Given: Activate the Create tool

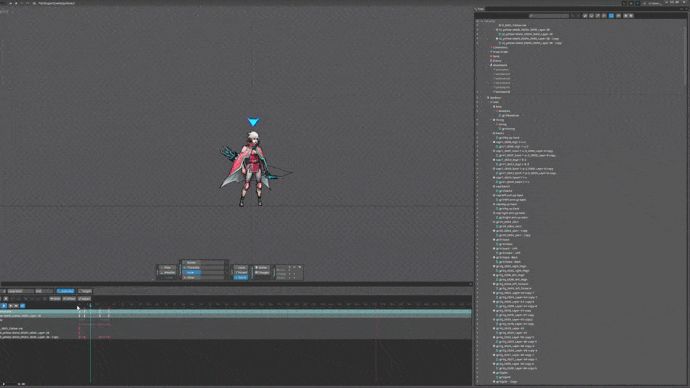Looking at the screenshot, I should pos(168,278).
